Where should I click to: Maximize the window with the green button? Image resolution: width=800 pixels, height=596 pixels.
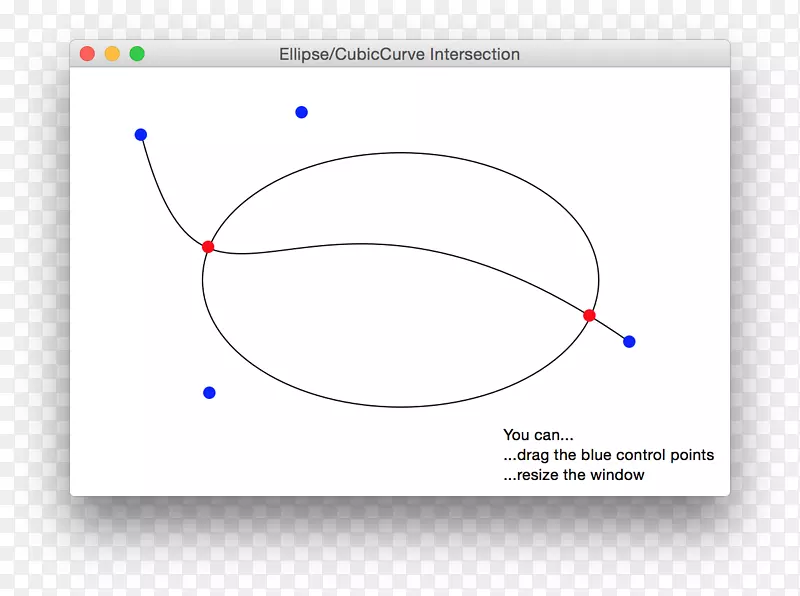pos(137,54)
